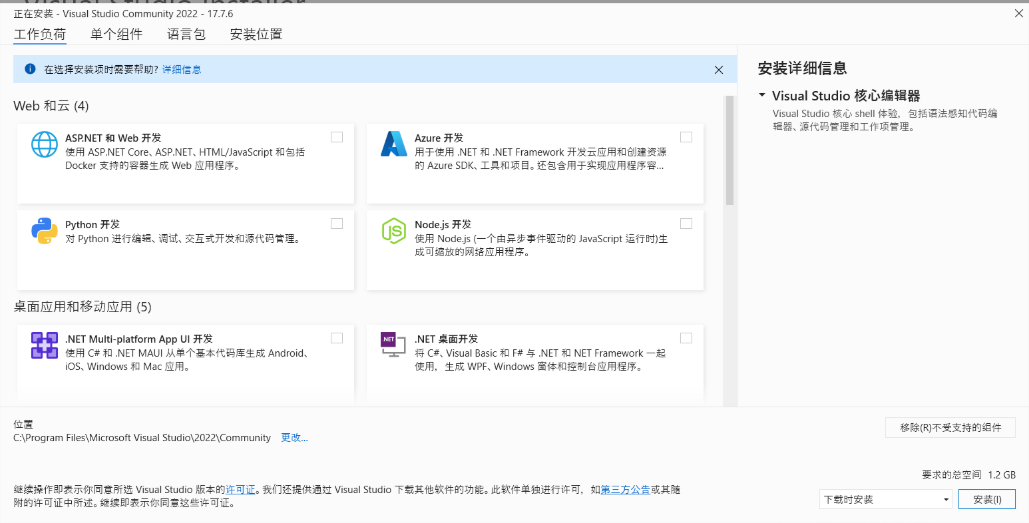Screen dimensions: 1029x523
Task: Click the 更改... location link
Action: [295, 438]
